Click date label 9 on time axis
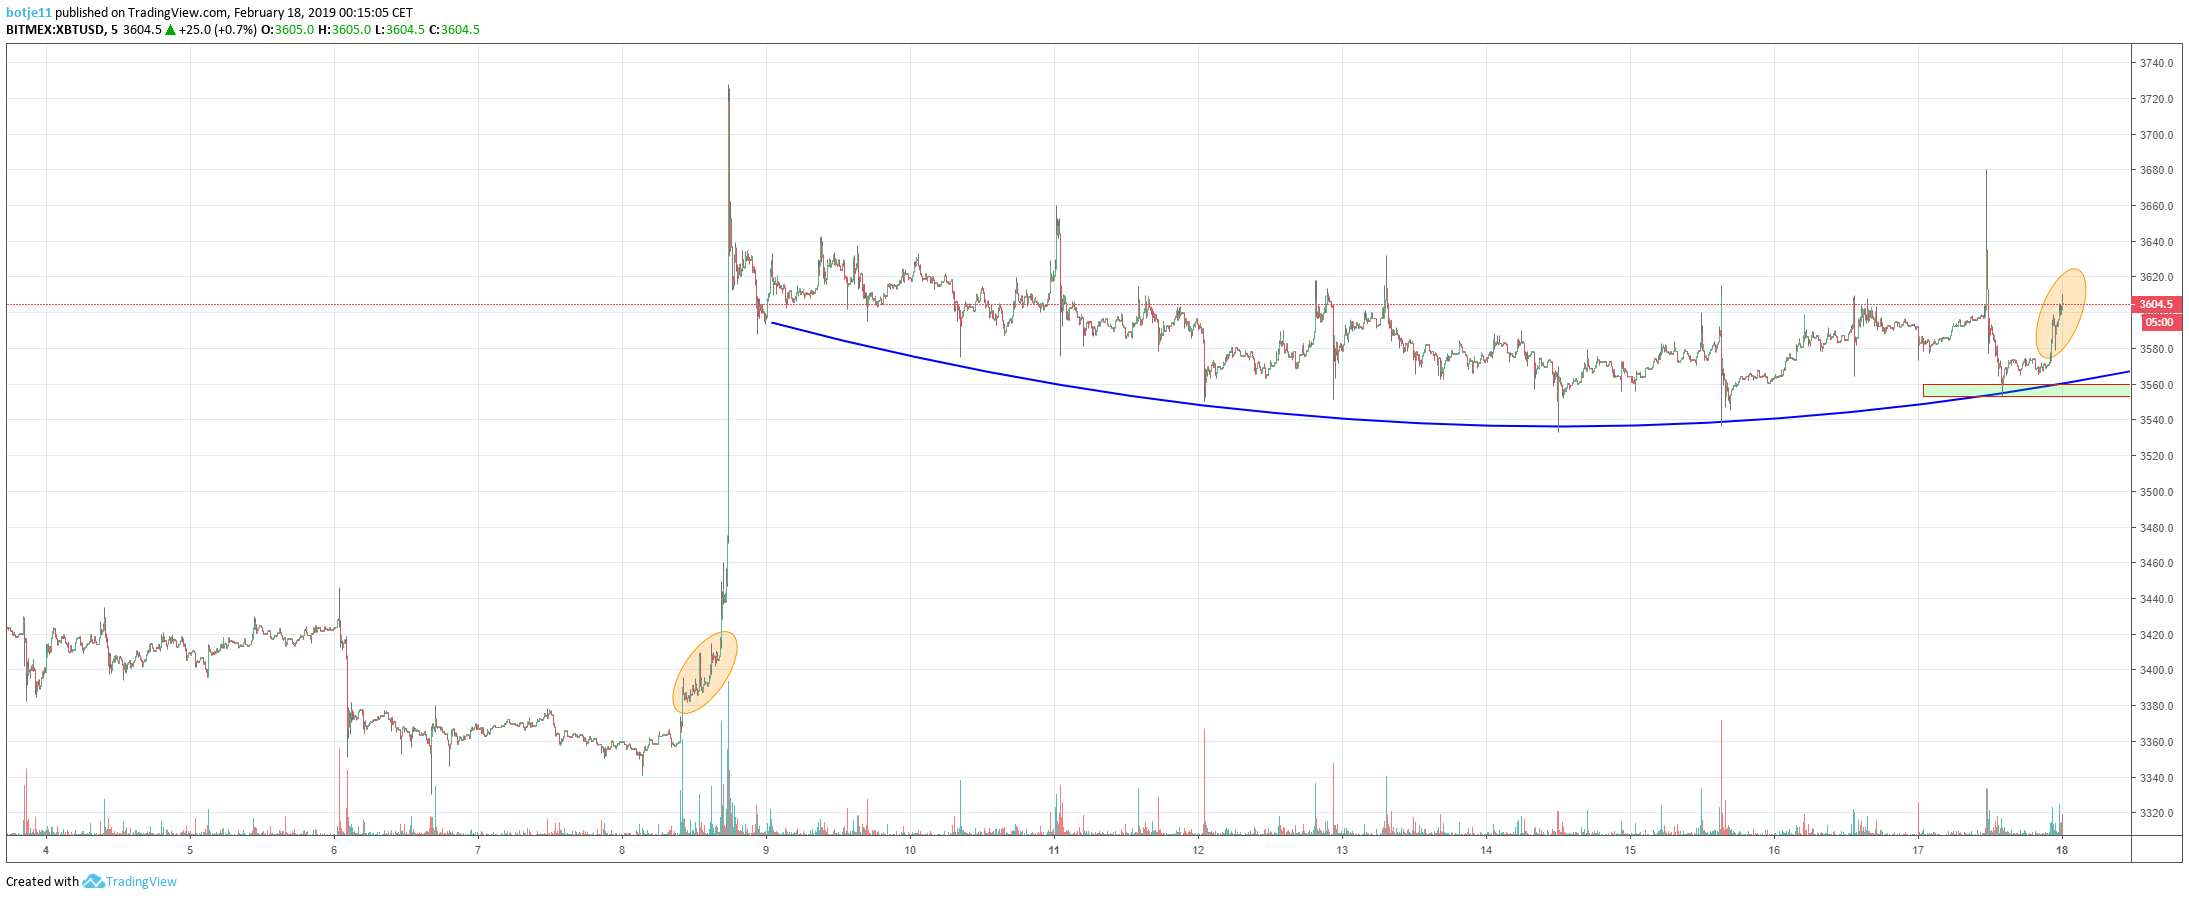Viewport: 2189px width, 899px height. click(766, 851)
